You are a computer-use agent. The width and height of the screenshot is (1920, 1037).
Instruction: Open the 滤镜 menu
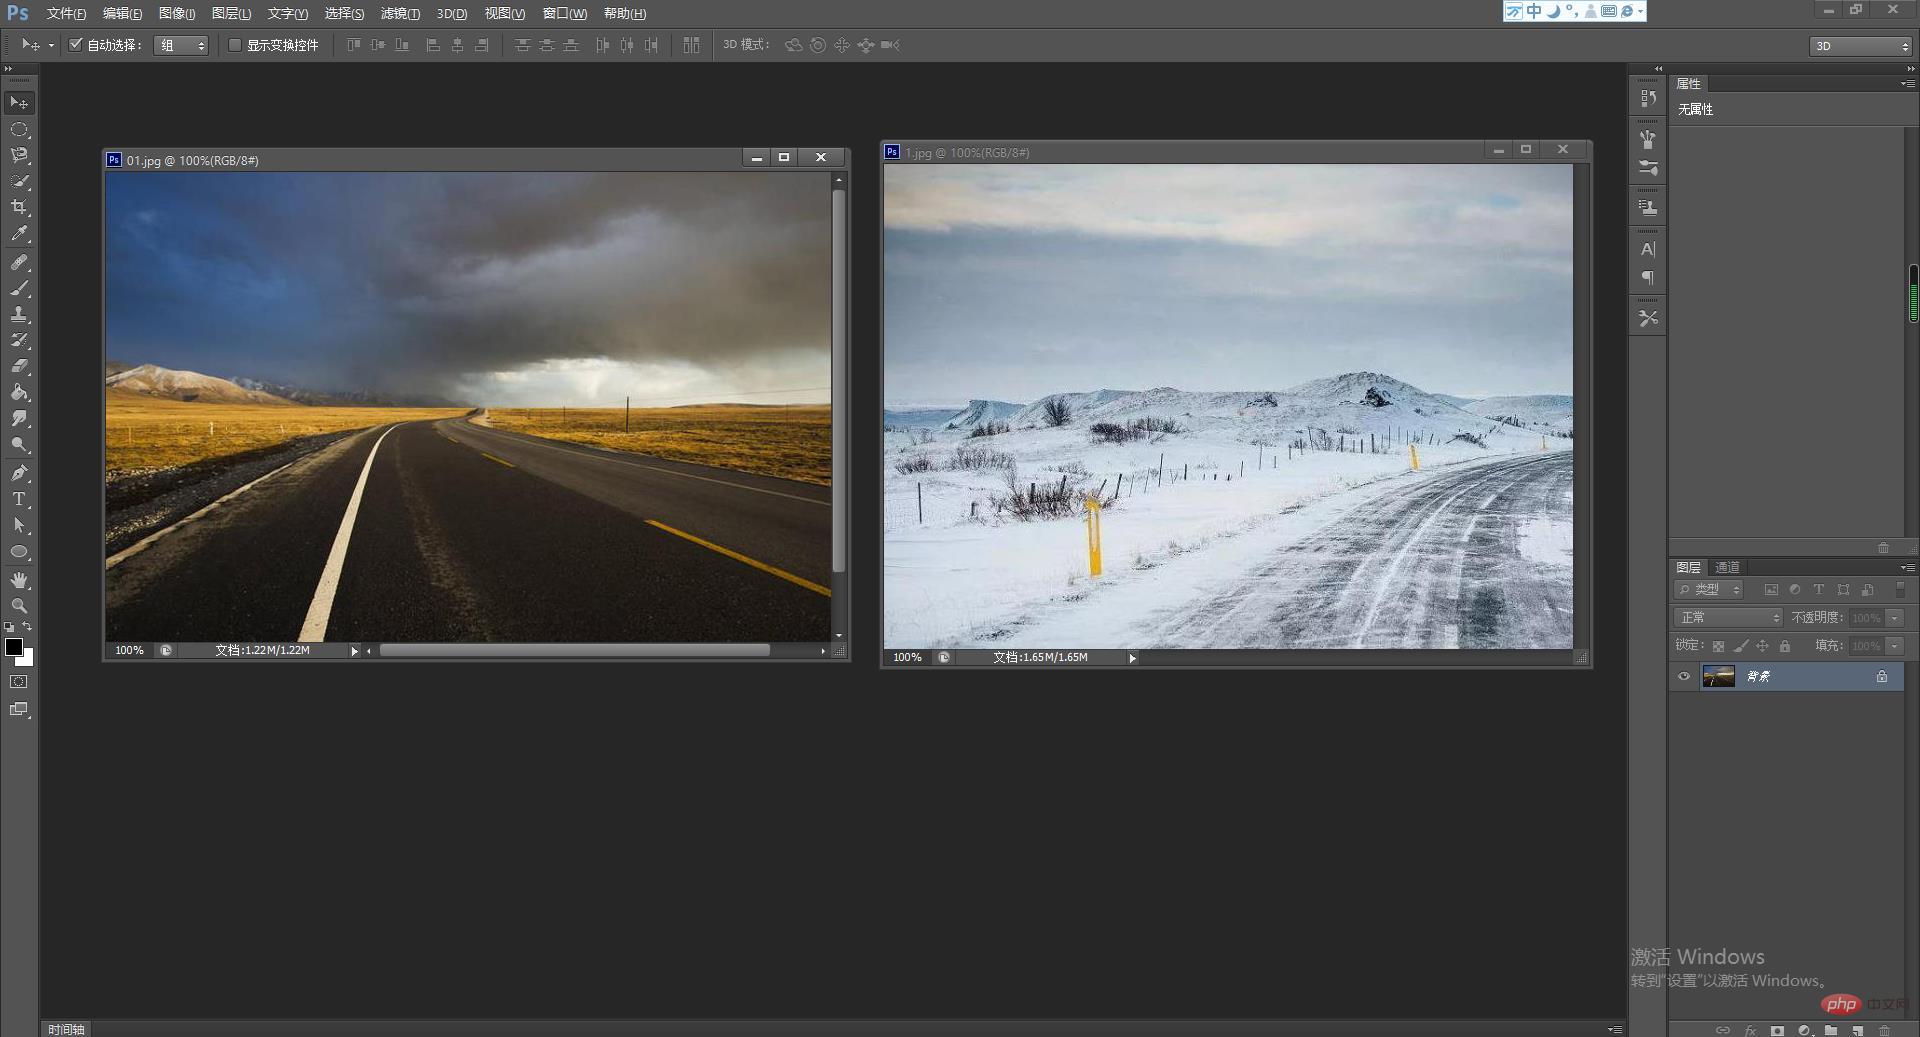point(400,14)
